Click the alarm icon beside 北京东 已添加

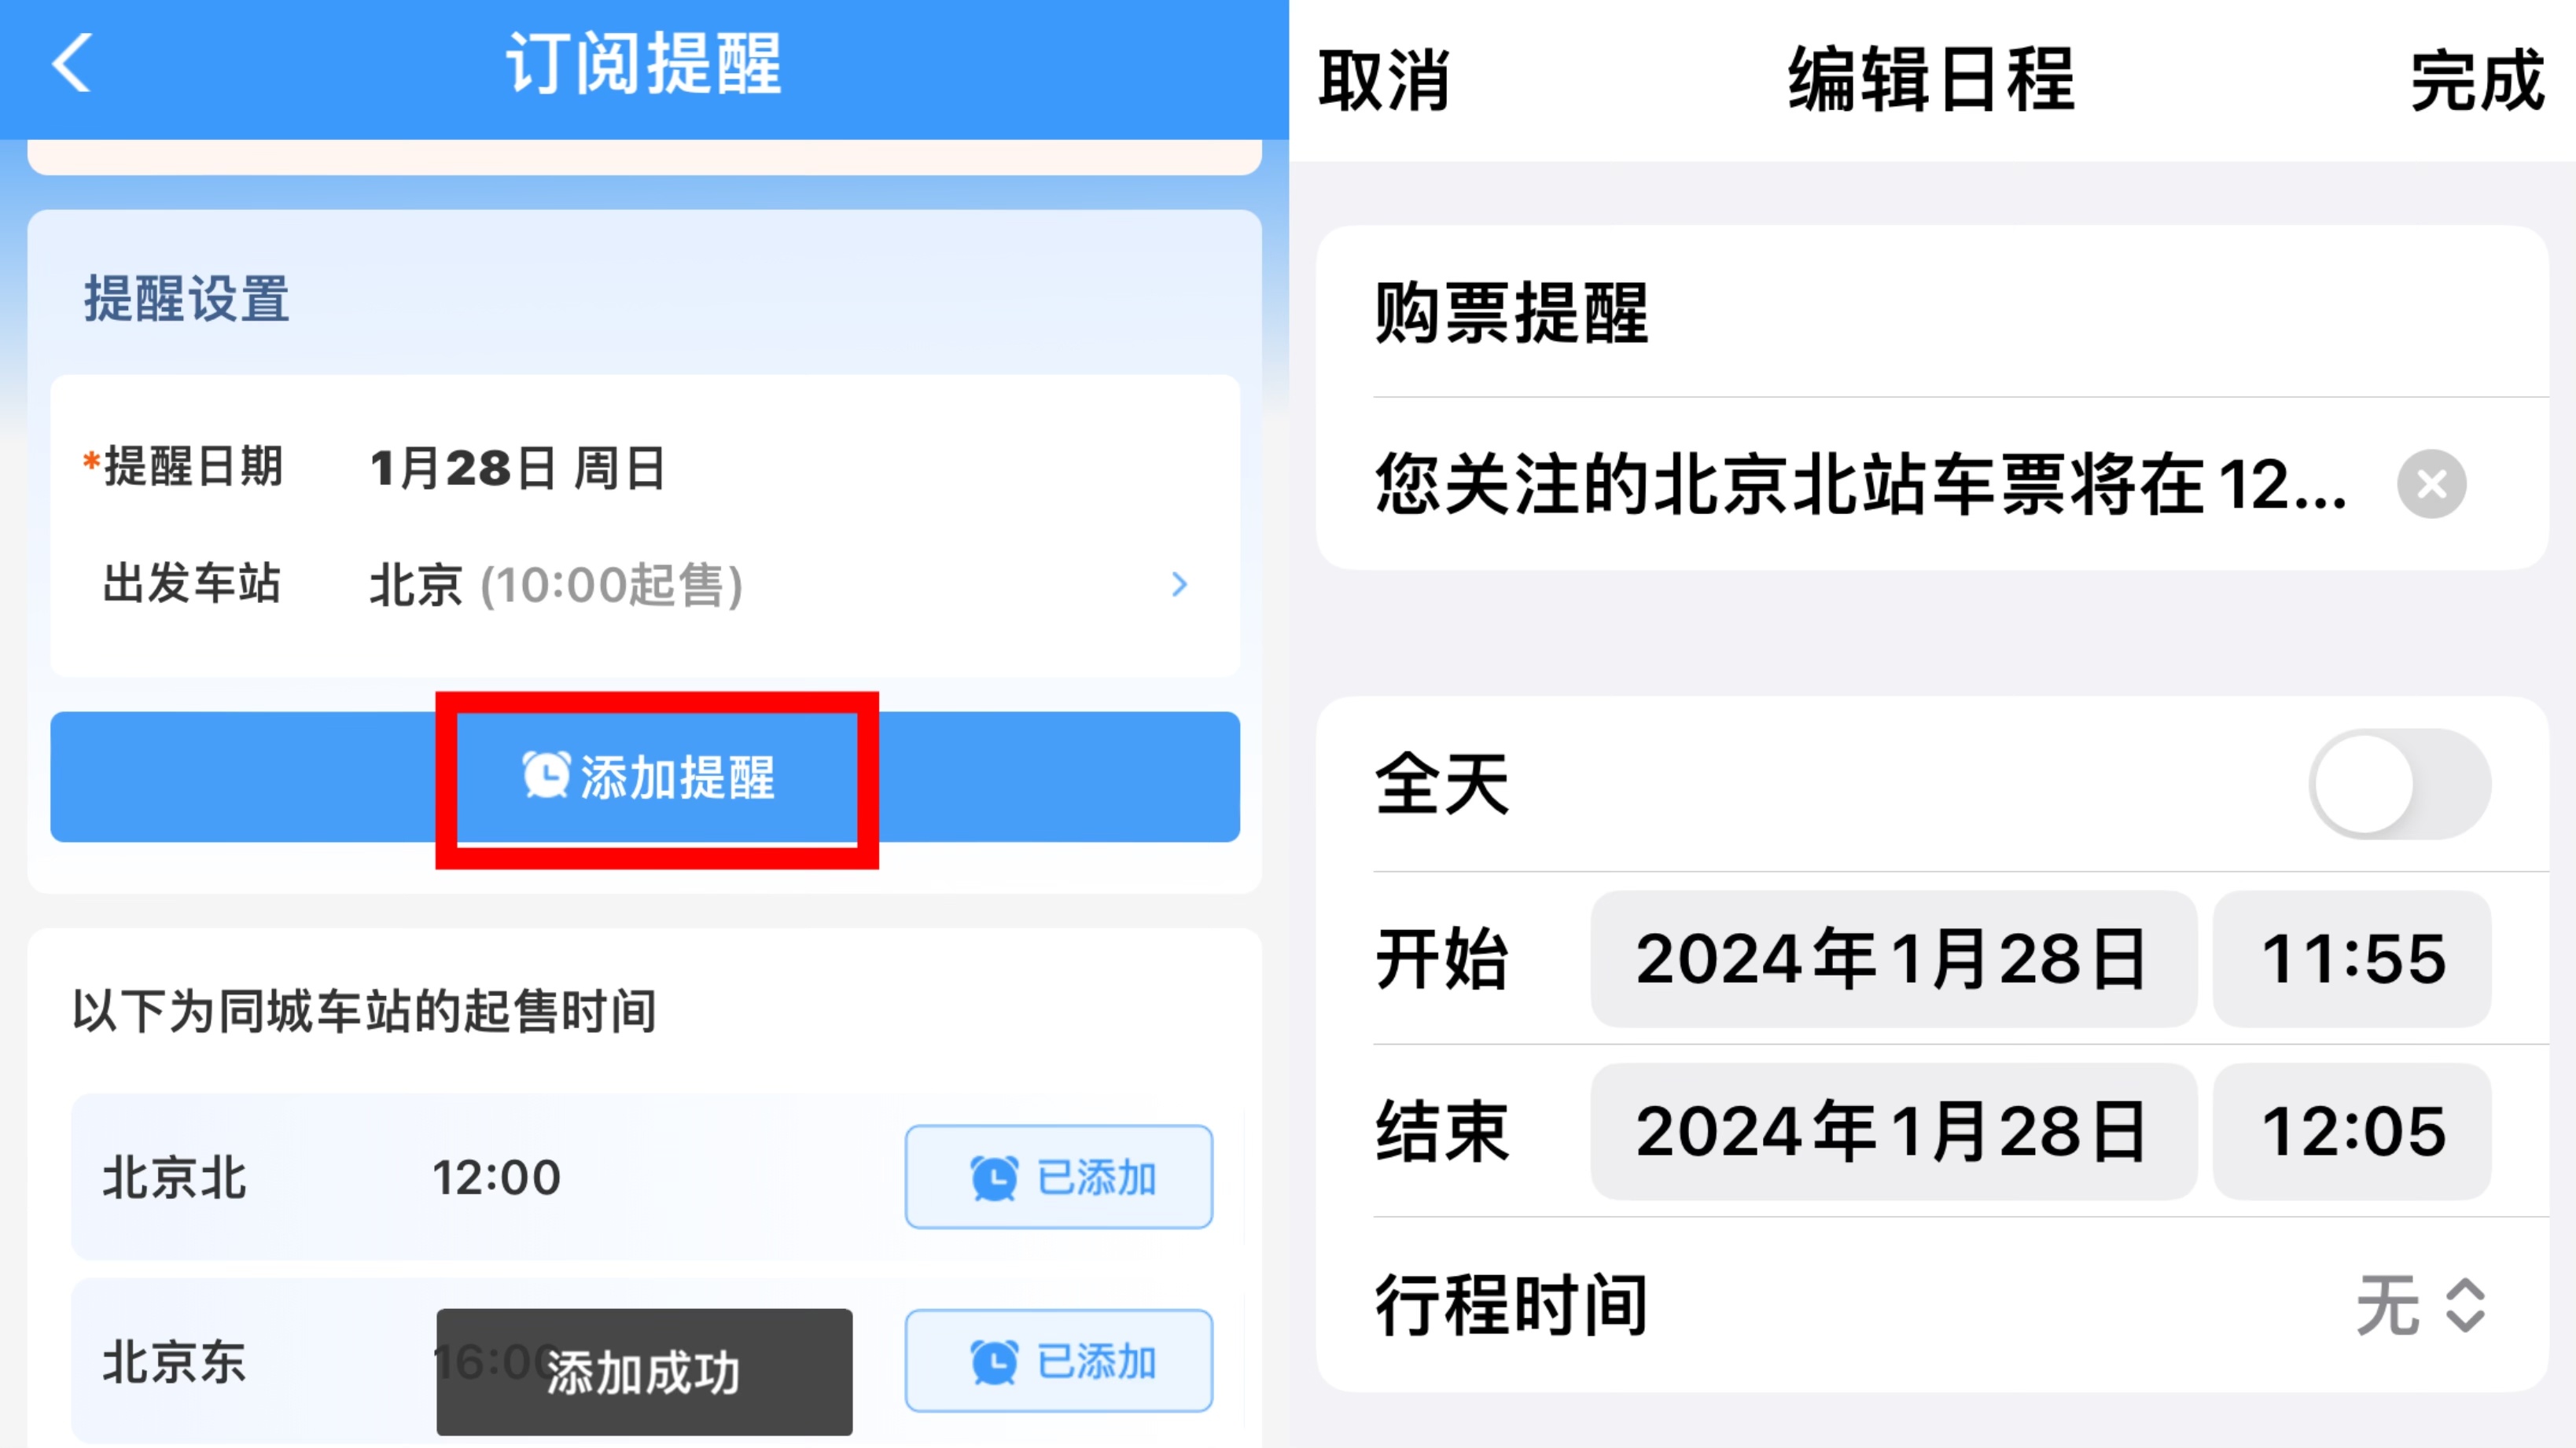(x=994, y=1362)
